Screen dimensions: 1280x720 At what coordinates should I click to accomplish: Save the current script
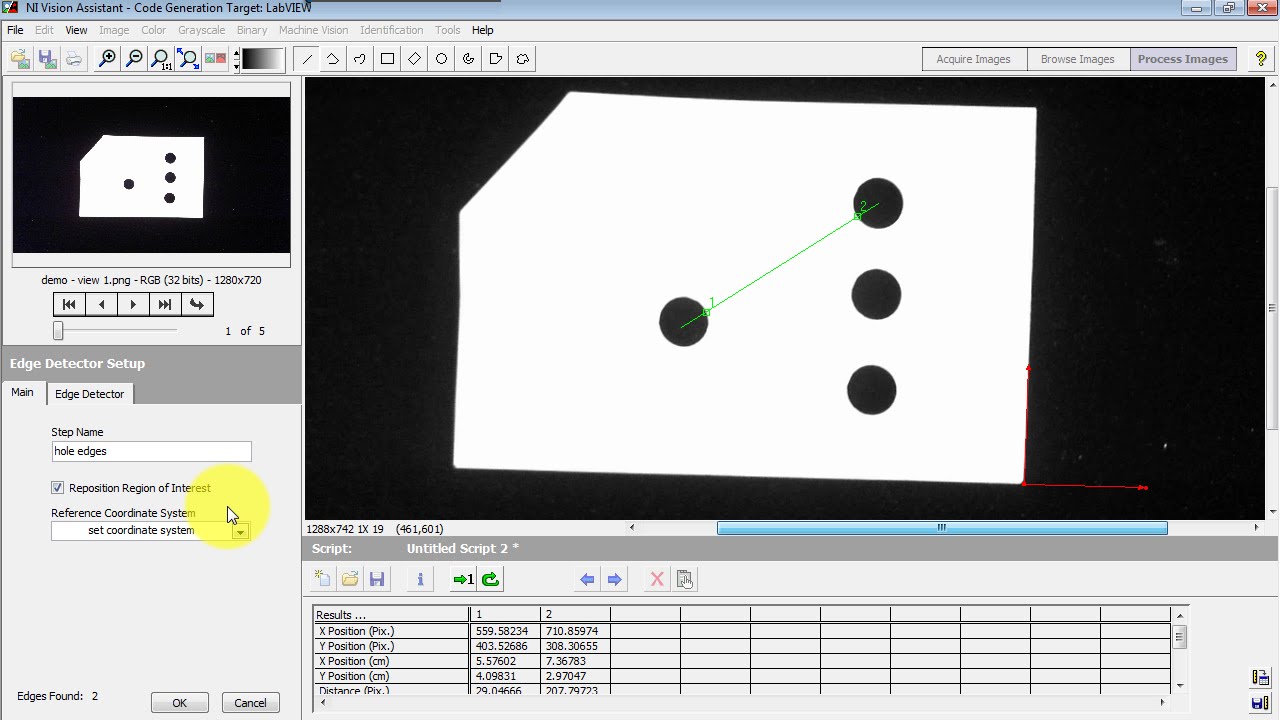[377, 579]
